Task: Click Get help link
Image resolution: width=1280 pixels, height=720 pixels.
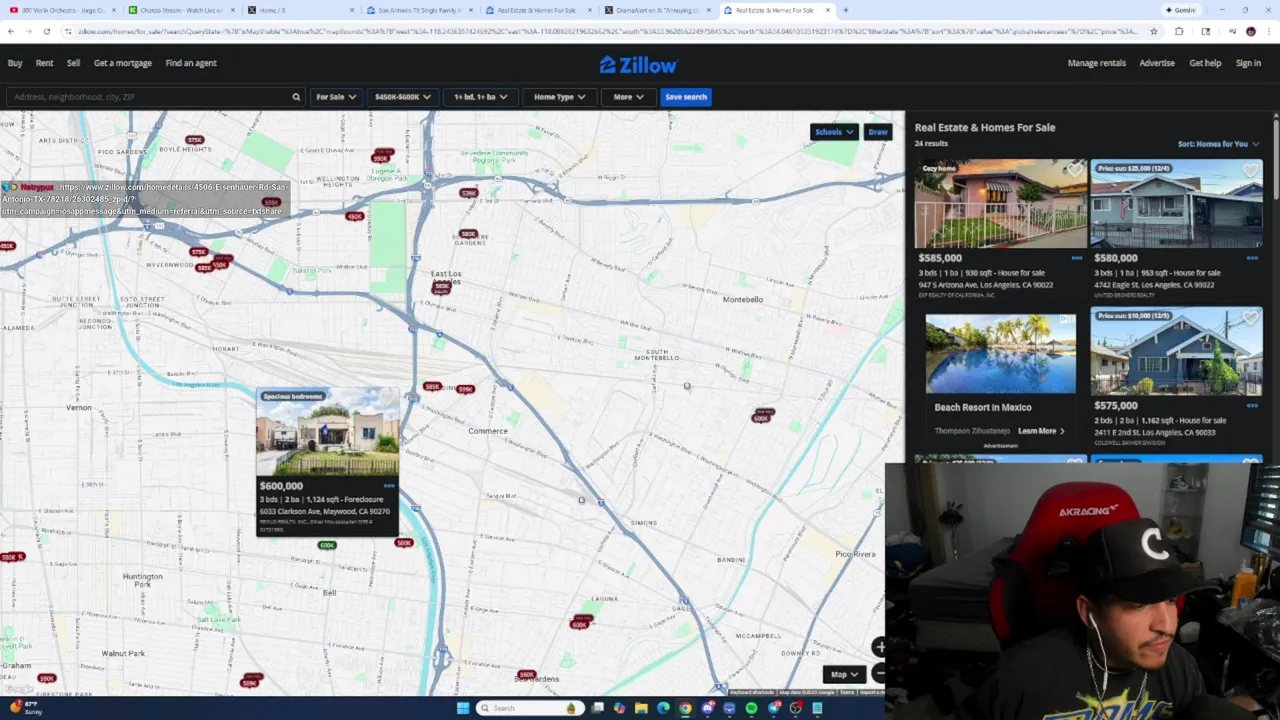Action: click(1205, 63)
